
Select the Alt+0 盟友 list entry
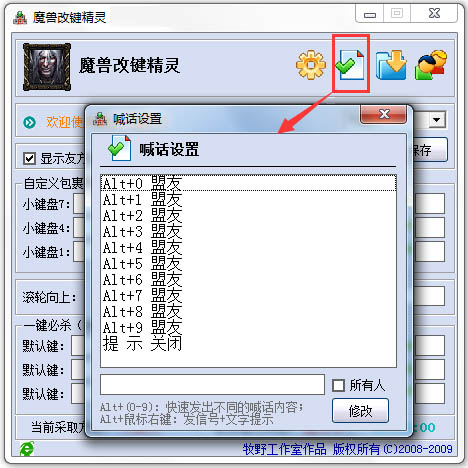(248, 183)
